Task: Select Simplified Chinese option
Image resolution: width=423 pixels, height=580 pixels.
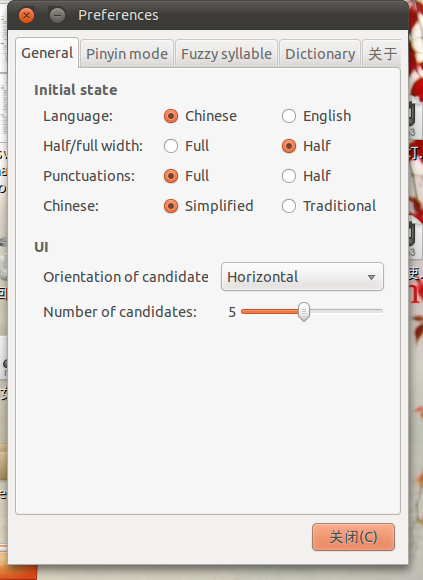Action: coord(171,206)
